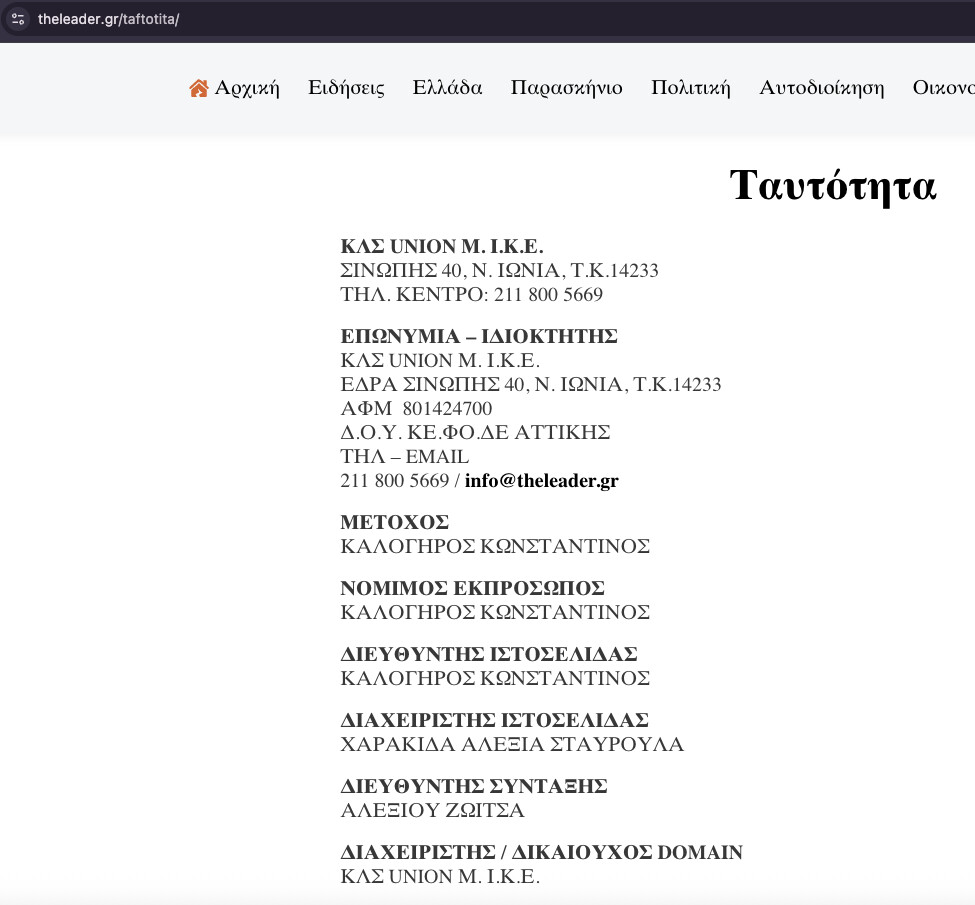Click ΚΑΛΟΓΗΡΟΣ ΚΩΝΣΤΑΝΤΙΝΟΣ under ΝΟΜΙΜΟΣ ΕΚΠΡΟΣΩΠΟΣ
This screenshot has height=905, width=975.
[495, 612]
